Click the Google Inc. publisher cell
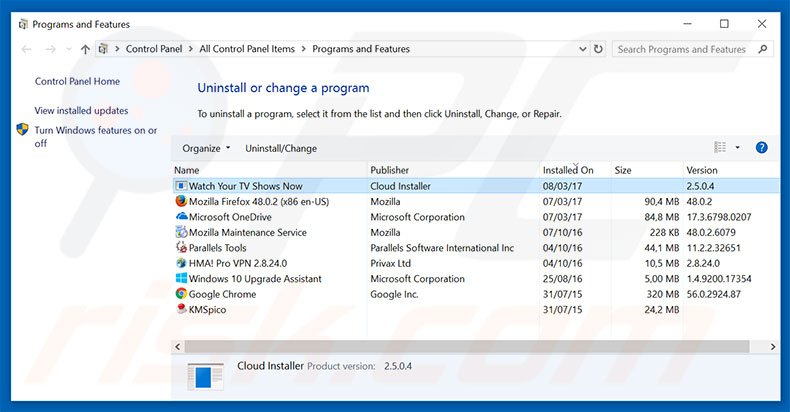 [394, 294]
